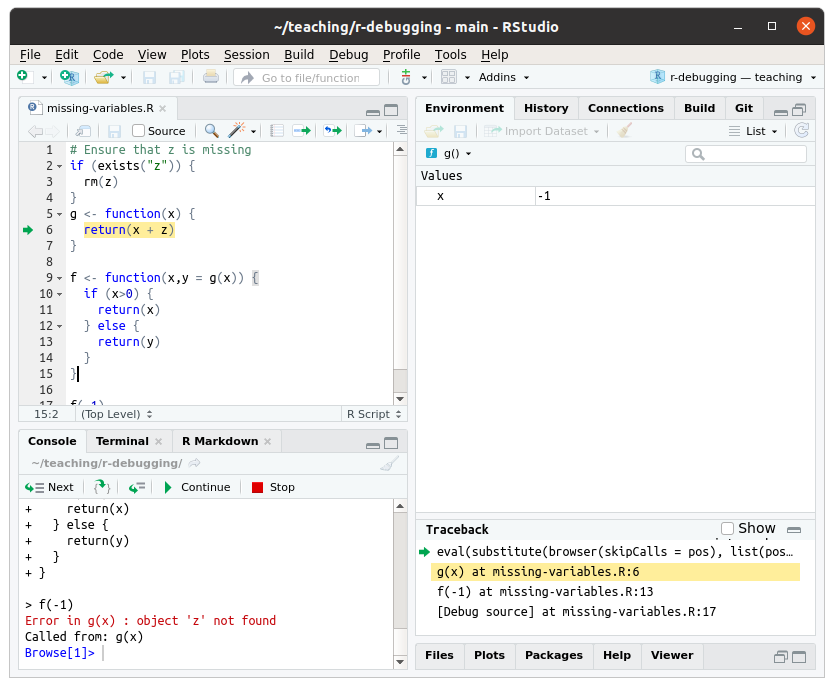Click the Environment search box
The height and width of the screenshot is (687, 834).
746,154
